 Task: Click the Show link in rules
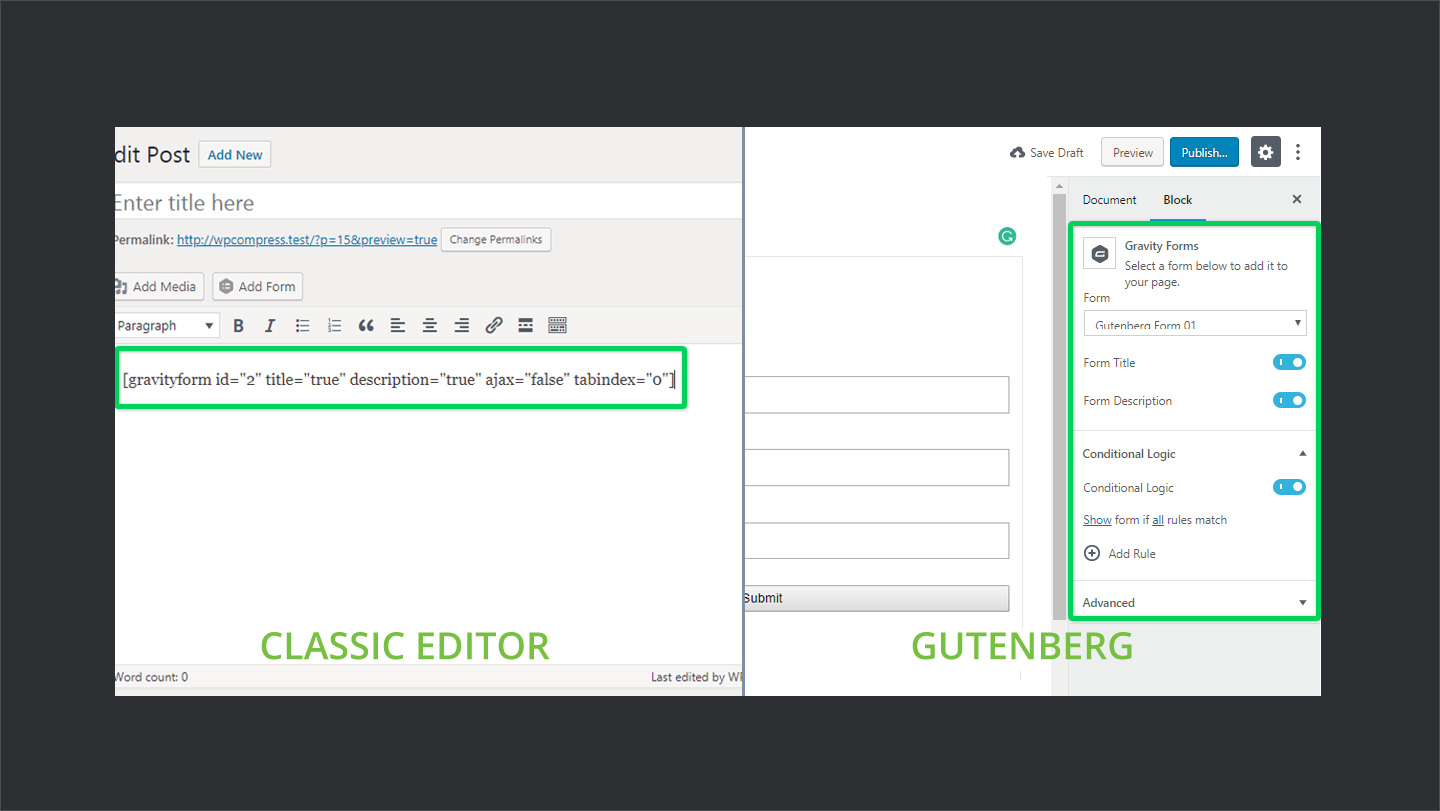point(1097,520)
